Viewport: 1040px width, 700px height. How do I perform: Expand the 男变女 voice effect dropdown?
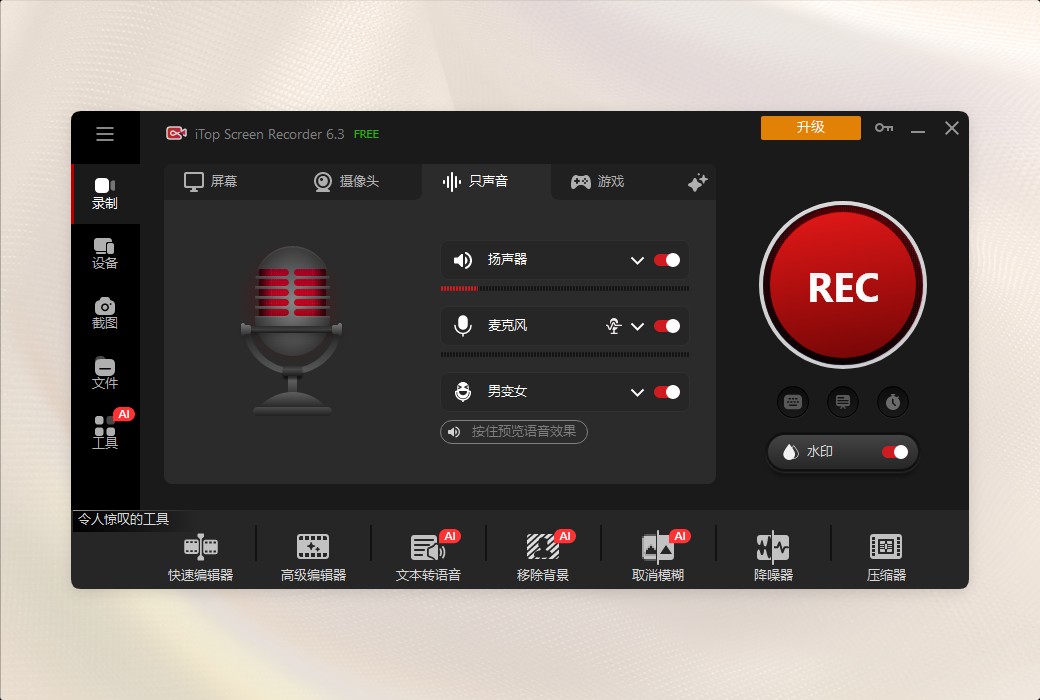tap(638, 392)
